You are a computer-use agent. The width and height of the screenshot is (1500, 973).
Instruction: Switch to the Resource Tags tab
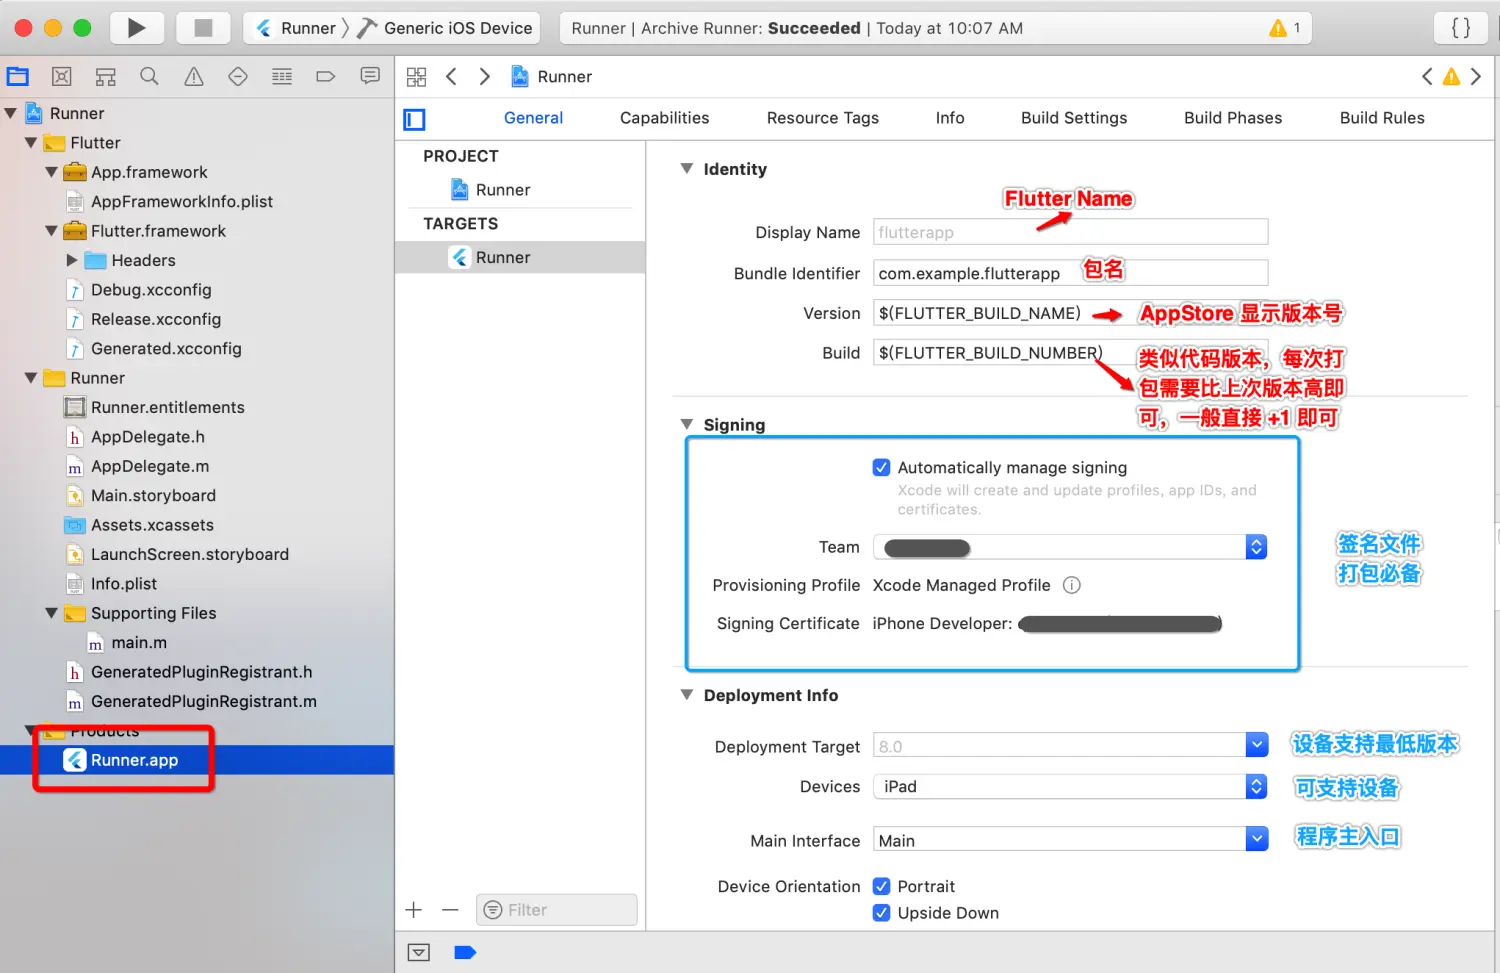pyautogui.click(x=822, y=118)
